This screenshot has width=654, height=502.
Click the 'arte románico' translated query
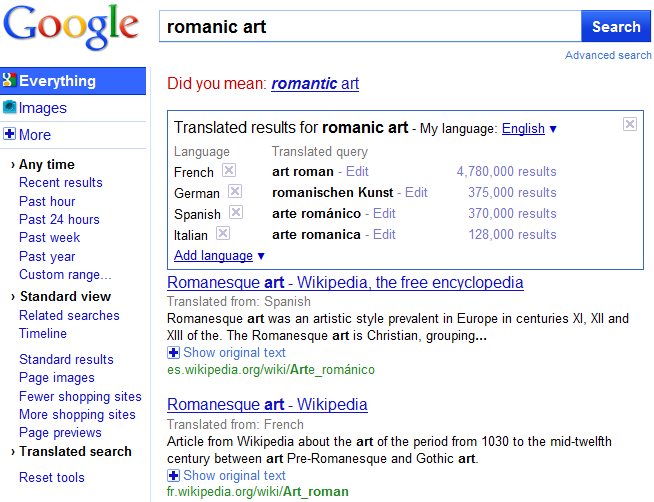[316, 213]
